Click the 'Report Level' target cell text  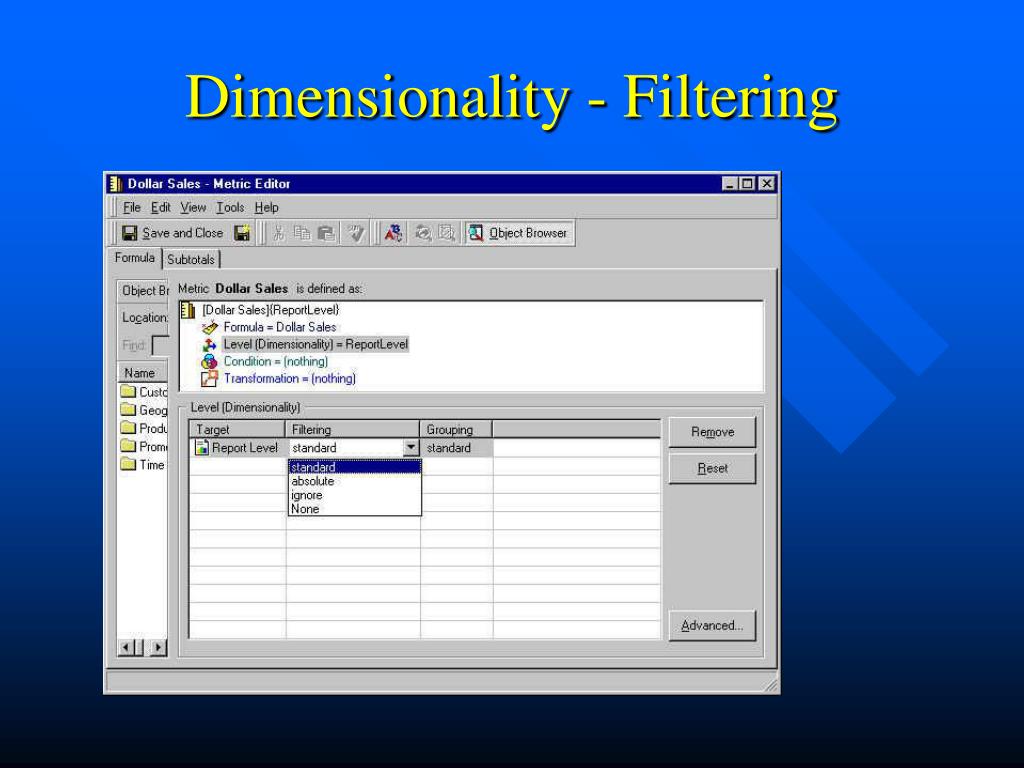(x=245, y=448)
